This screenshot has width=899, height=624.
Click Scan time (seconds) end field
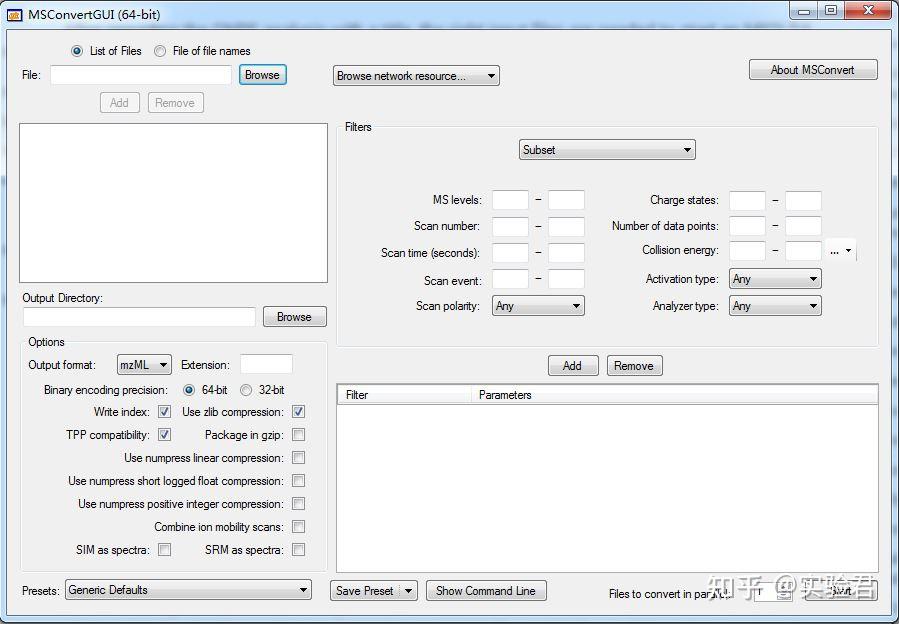click(566, 253)
